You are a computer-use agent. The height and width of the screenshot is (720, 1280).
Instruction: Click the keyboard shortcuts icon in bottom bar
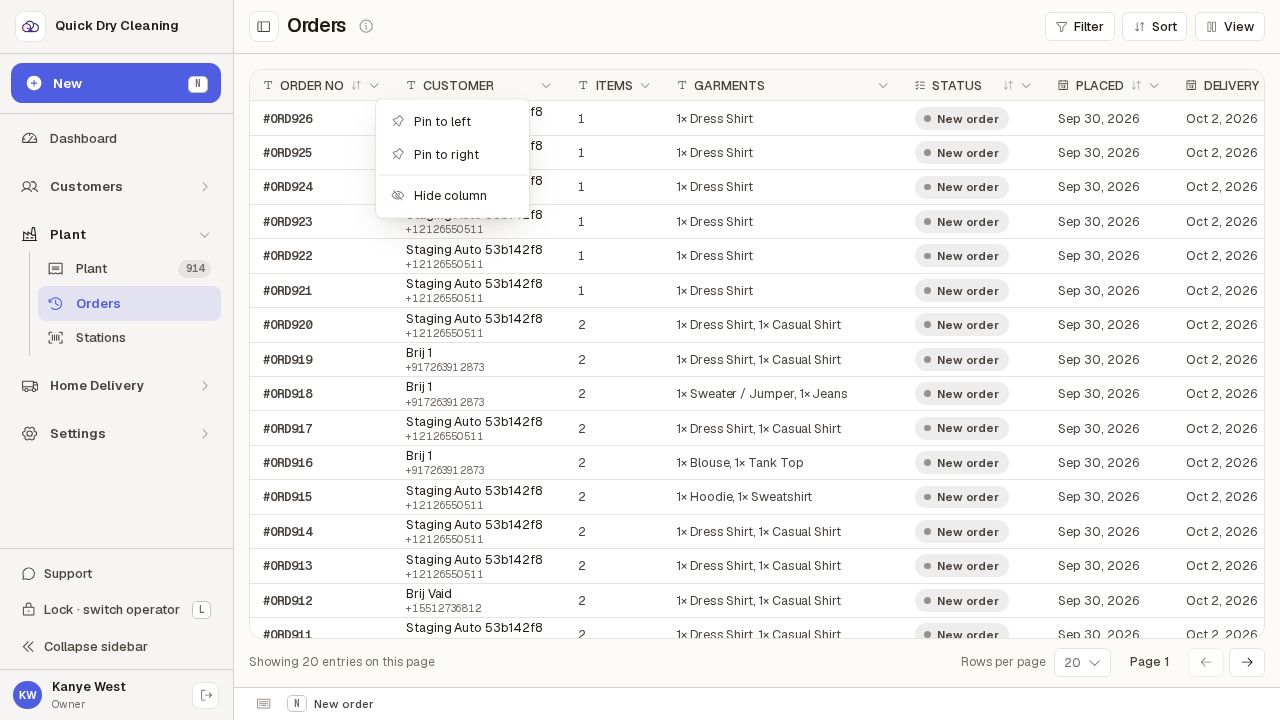(264, 704)
